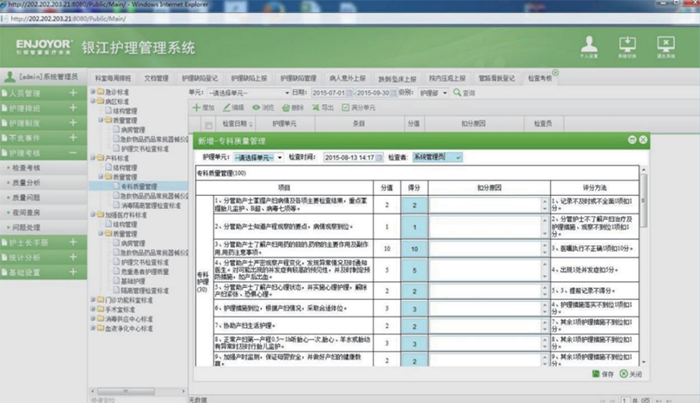The height and width of the screenshot is (403, 700).
Task: Collapse the 护理考核 sidebar section
Action: [73, 153]
